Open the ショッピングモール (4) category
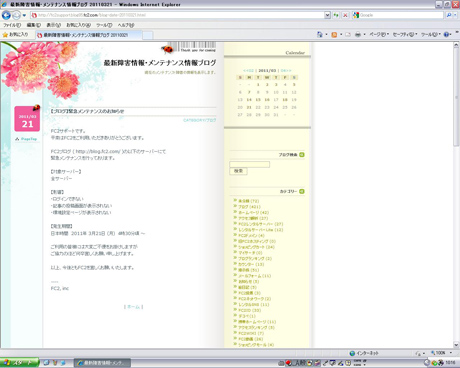 [x=256, y=345]
